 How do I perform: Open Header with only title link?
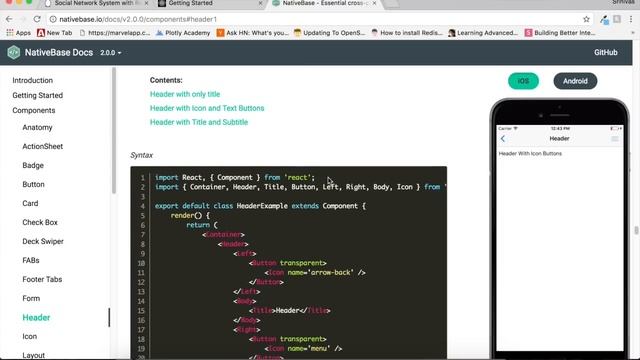[185, 94]
